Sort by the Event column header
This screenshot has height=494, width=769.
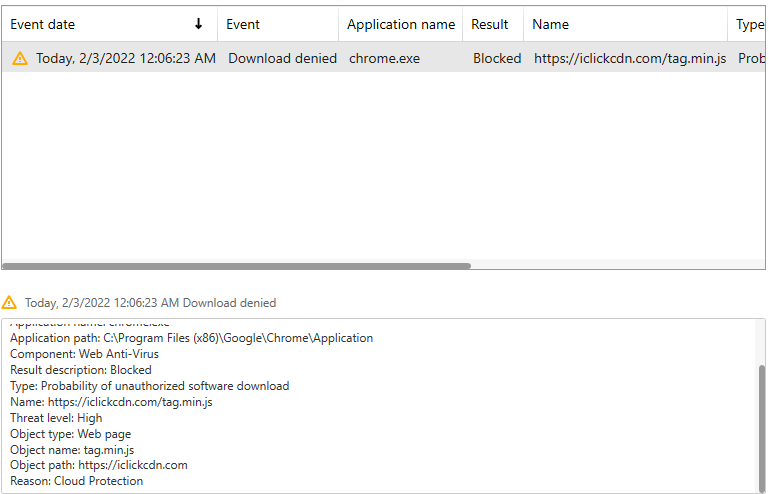click(243, 24)
